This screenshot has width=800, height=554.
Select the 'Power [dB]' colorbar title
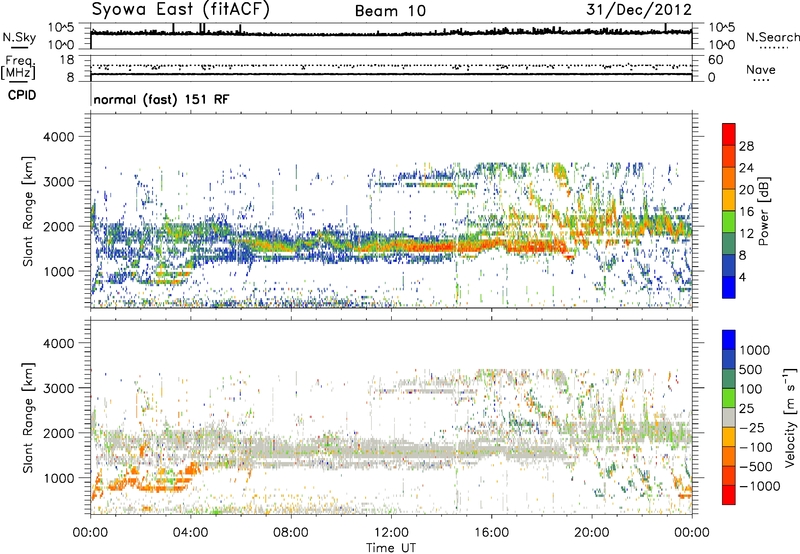point(764,211)
